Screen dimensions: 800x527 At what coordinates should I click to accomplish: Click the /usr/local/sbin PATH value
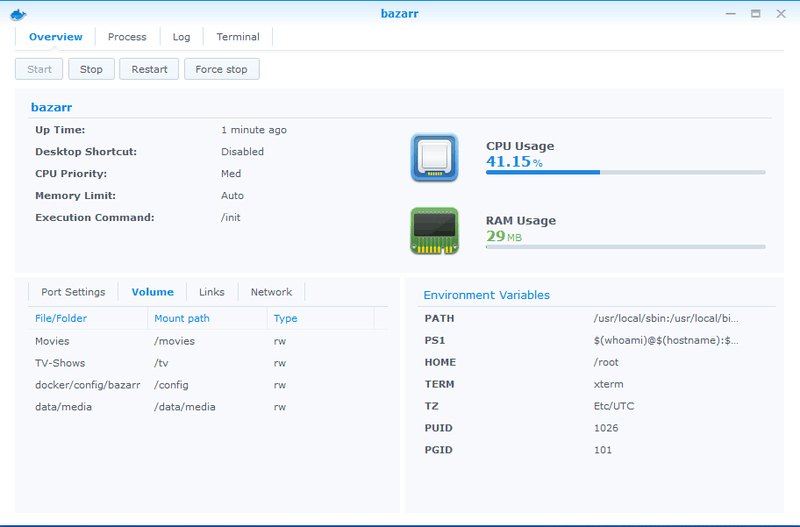(666, 318)
